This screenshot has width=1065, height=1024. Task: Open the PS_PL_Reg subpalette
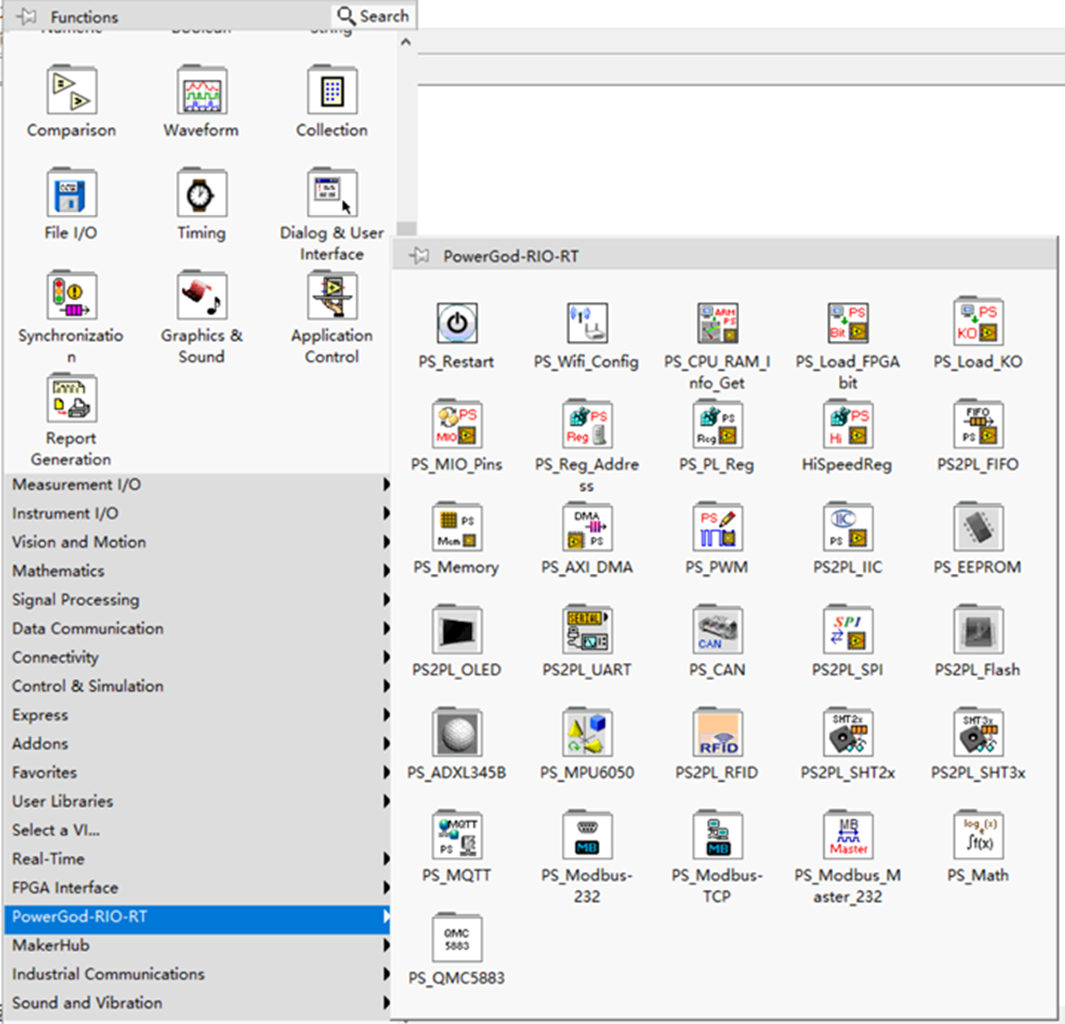coord(717,424)
